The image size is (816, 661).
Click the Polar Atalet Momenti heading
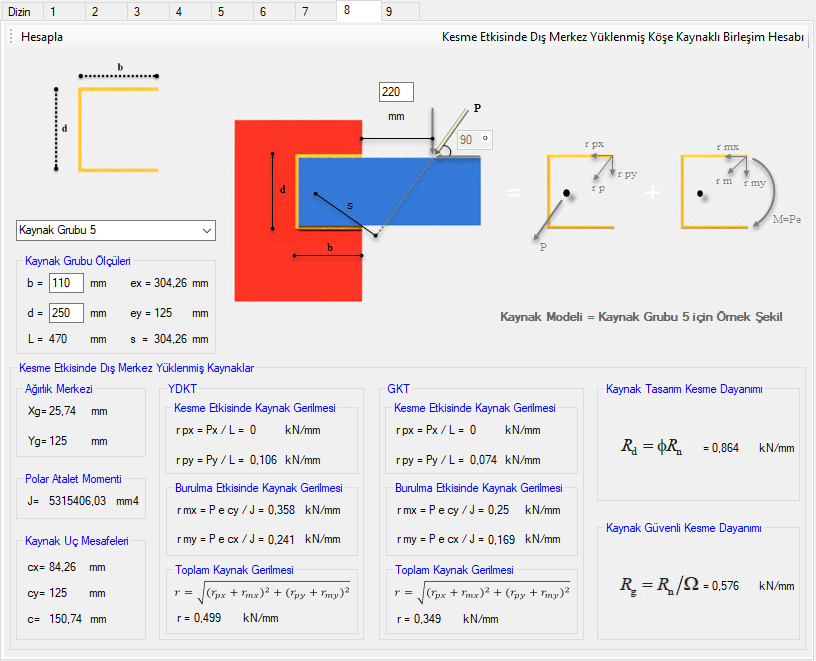[73, 479]
